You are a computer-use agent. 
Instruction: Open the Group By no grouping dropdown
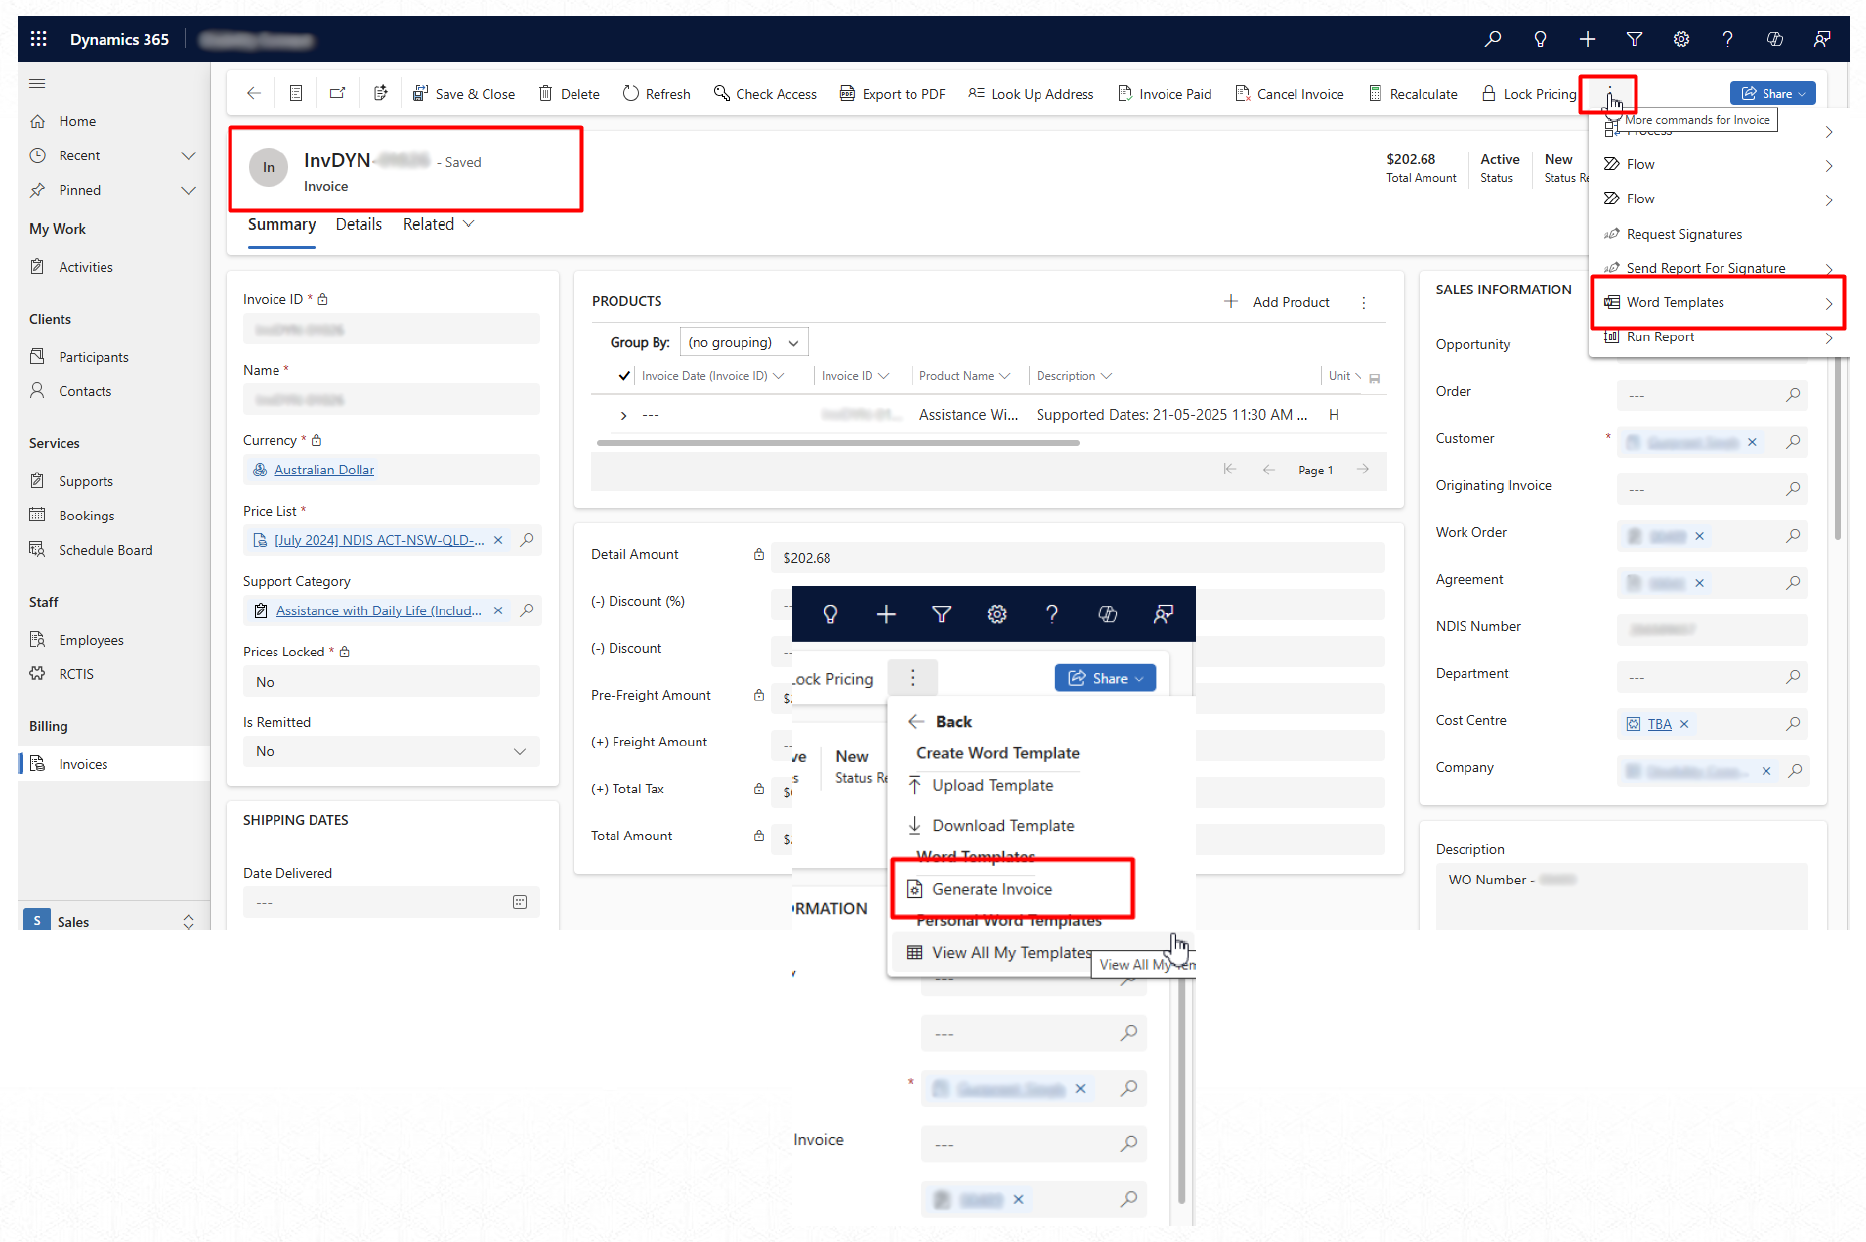pyautogui.click(x=743, y=342)
